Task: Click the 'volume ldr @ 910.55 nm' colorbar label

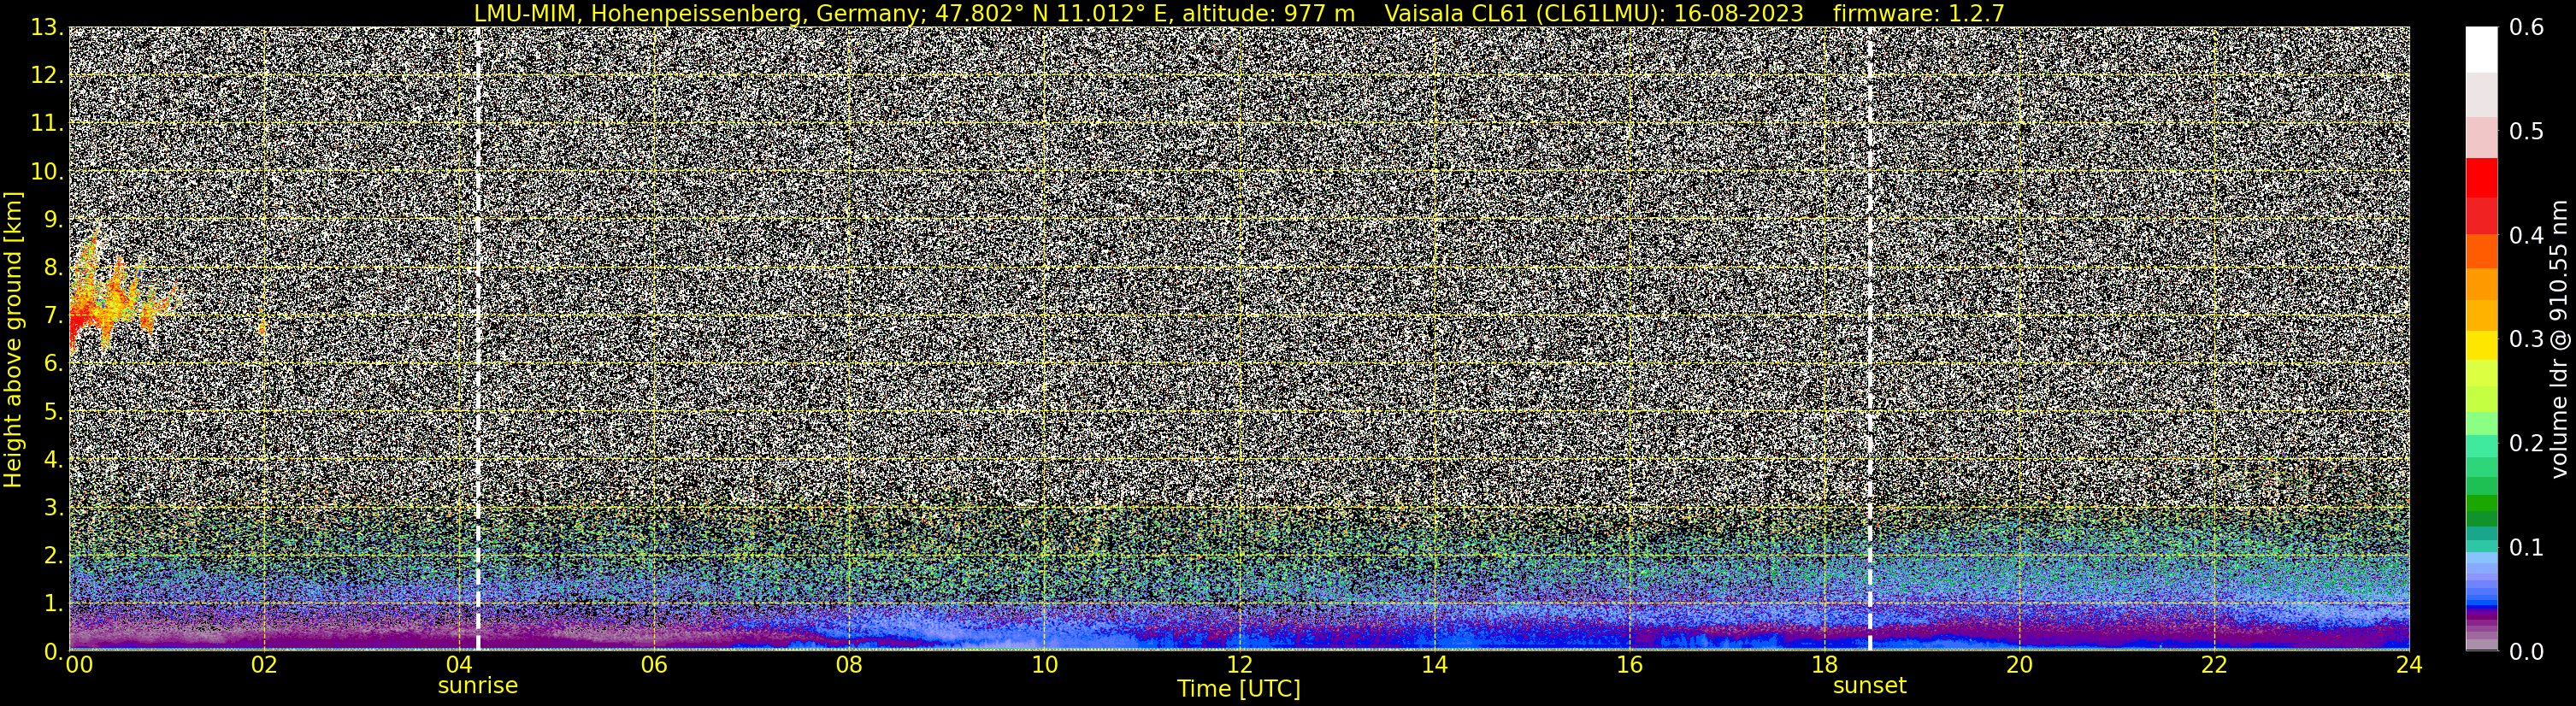Action: [x=2558, y=339]
